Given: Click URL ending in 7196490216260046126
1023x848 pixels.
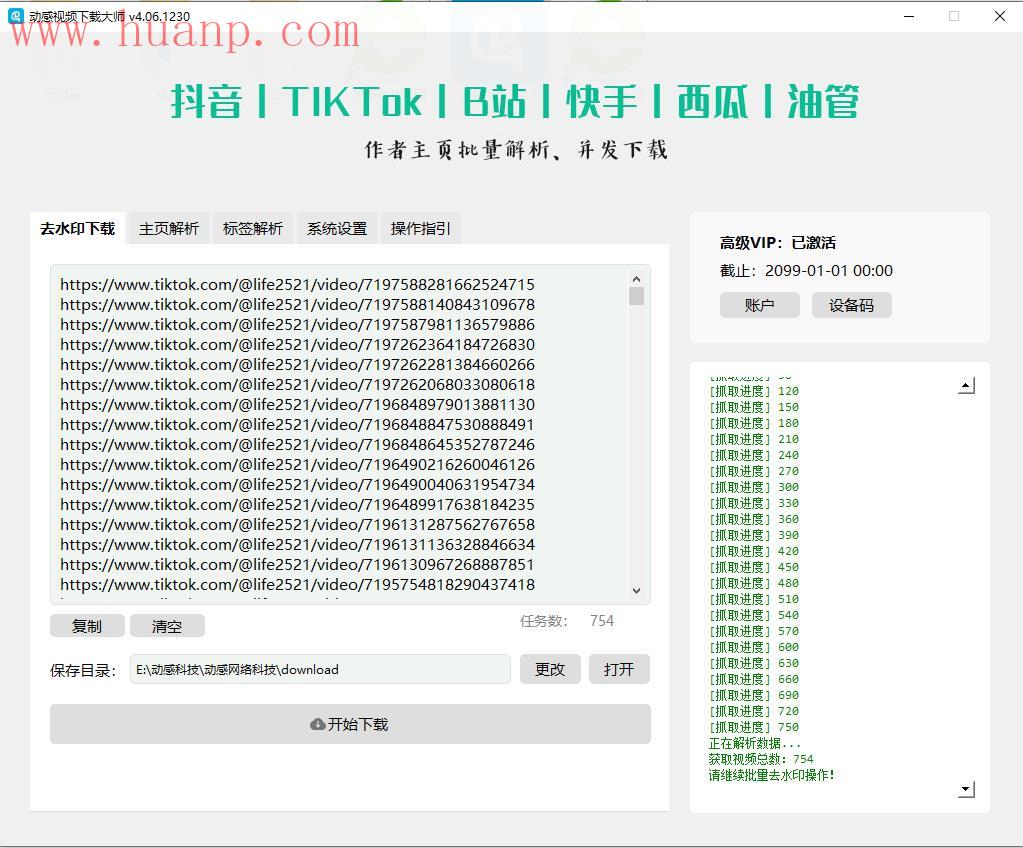Looking at the screenshot, I should coord(298,464).
